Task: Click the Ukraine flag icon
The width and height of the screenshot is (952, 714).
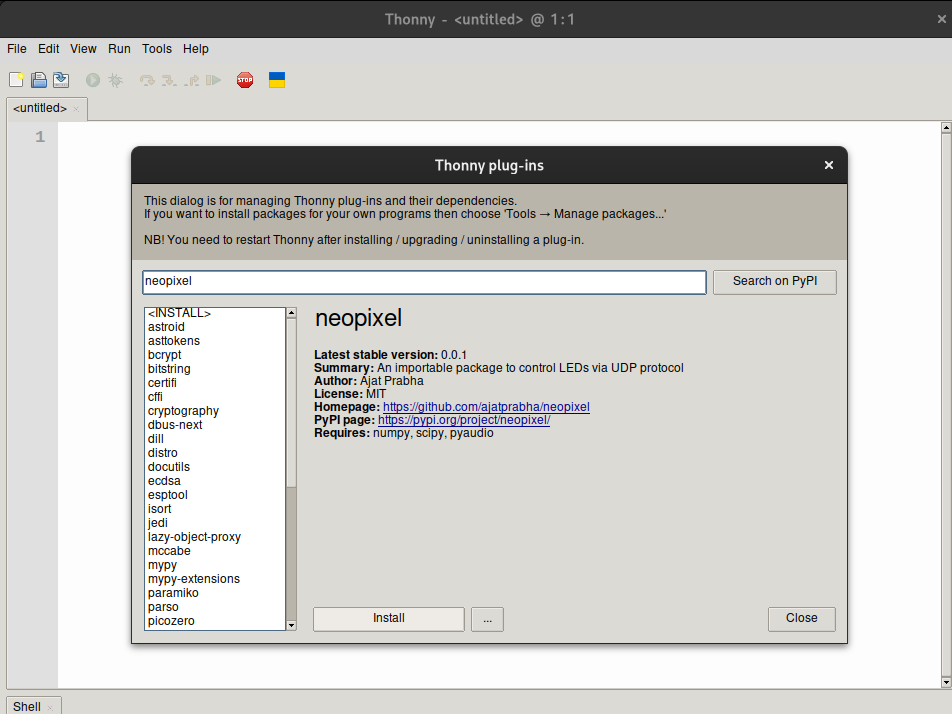Action: pyautogui.click(x=277, y=80)
